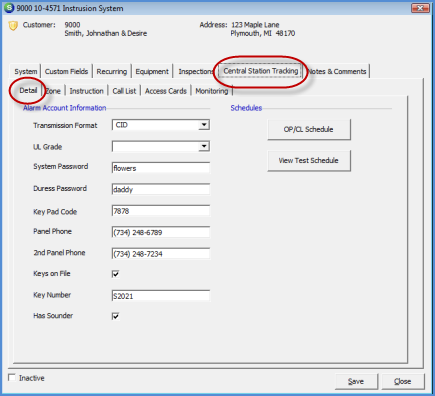
Task: Select the Call List sub-tab
Action: [x=124, y=91]
